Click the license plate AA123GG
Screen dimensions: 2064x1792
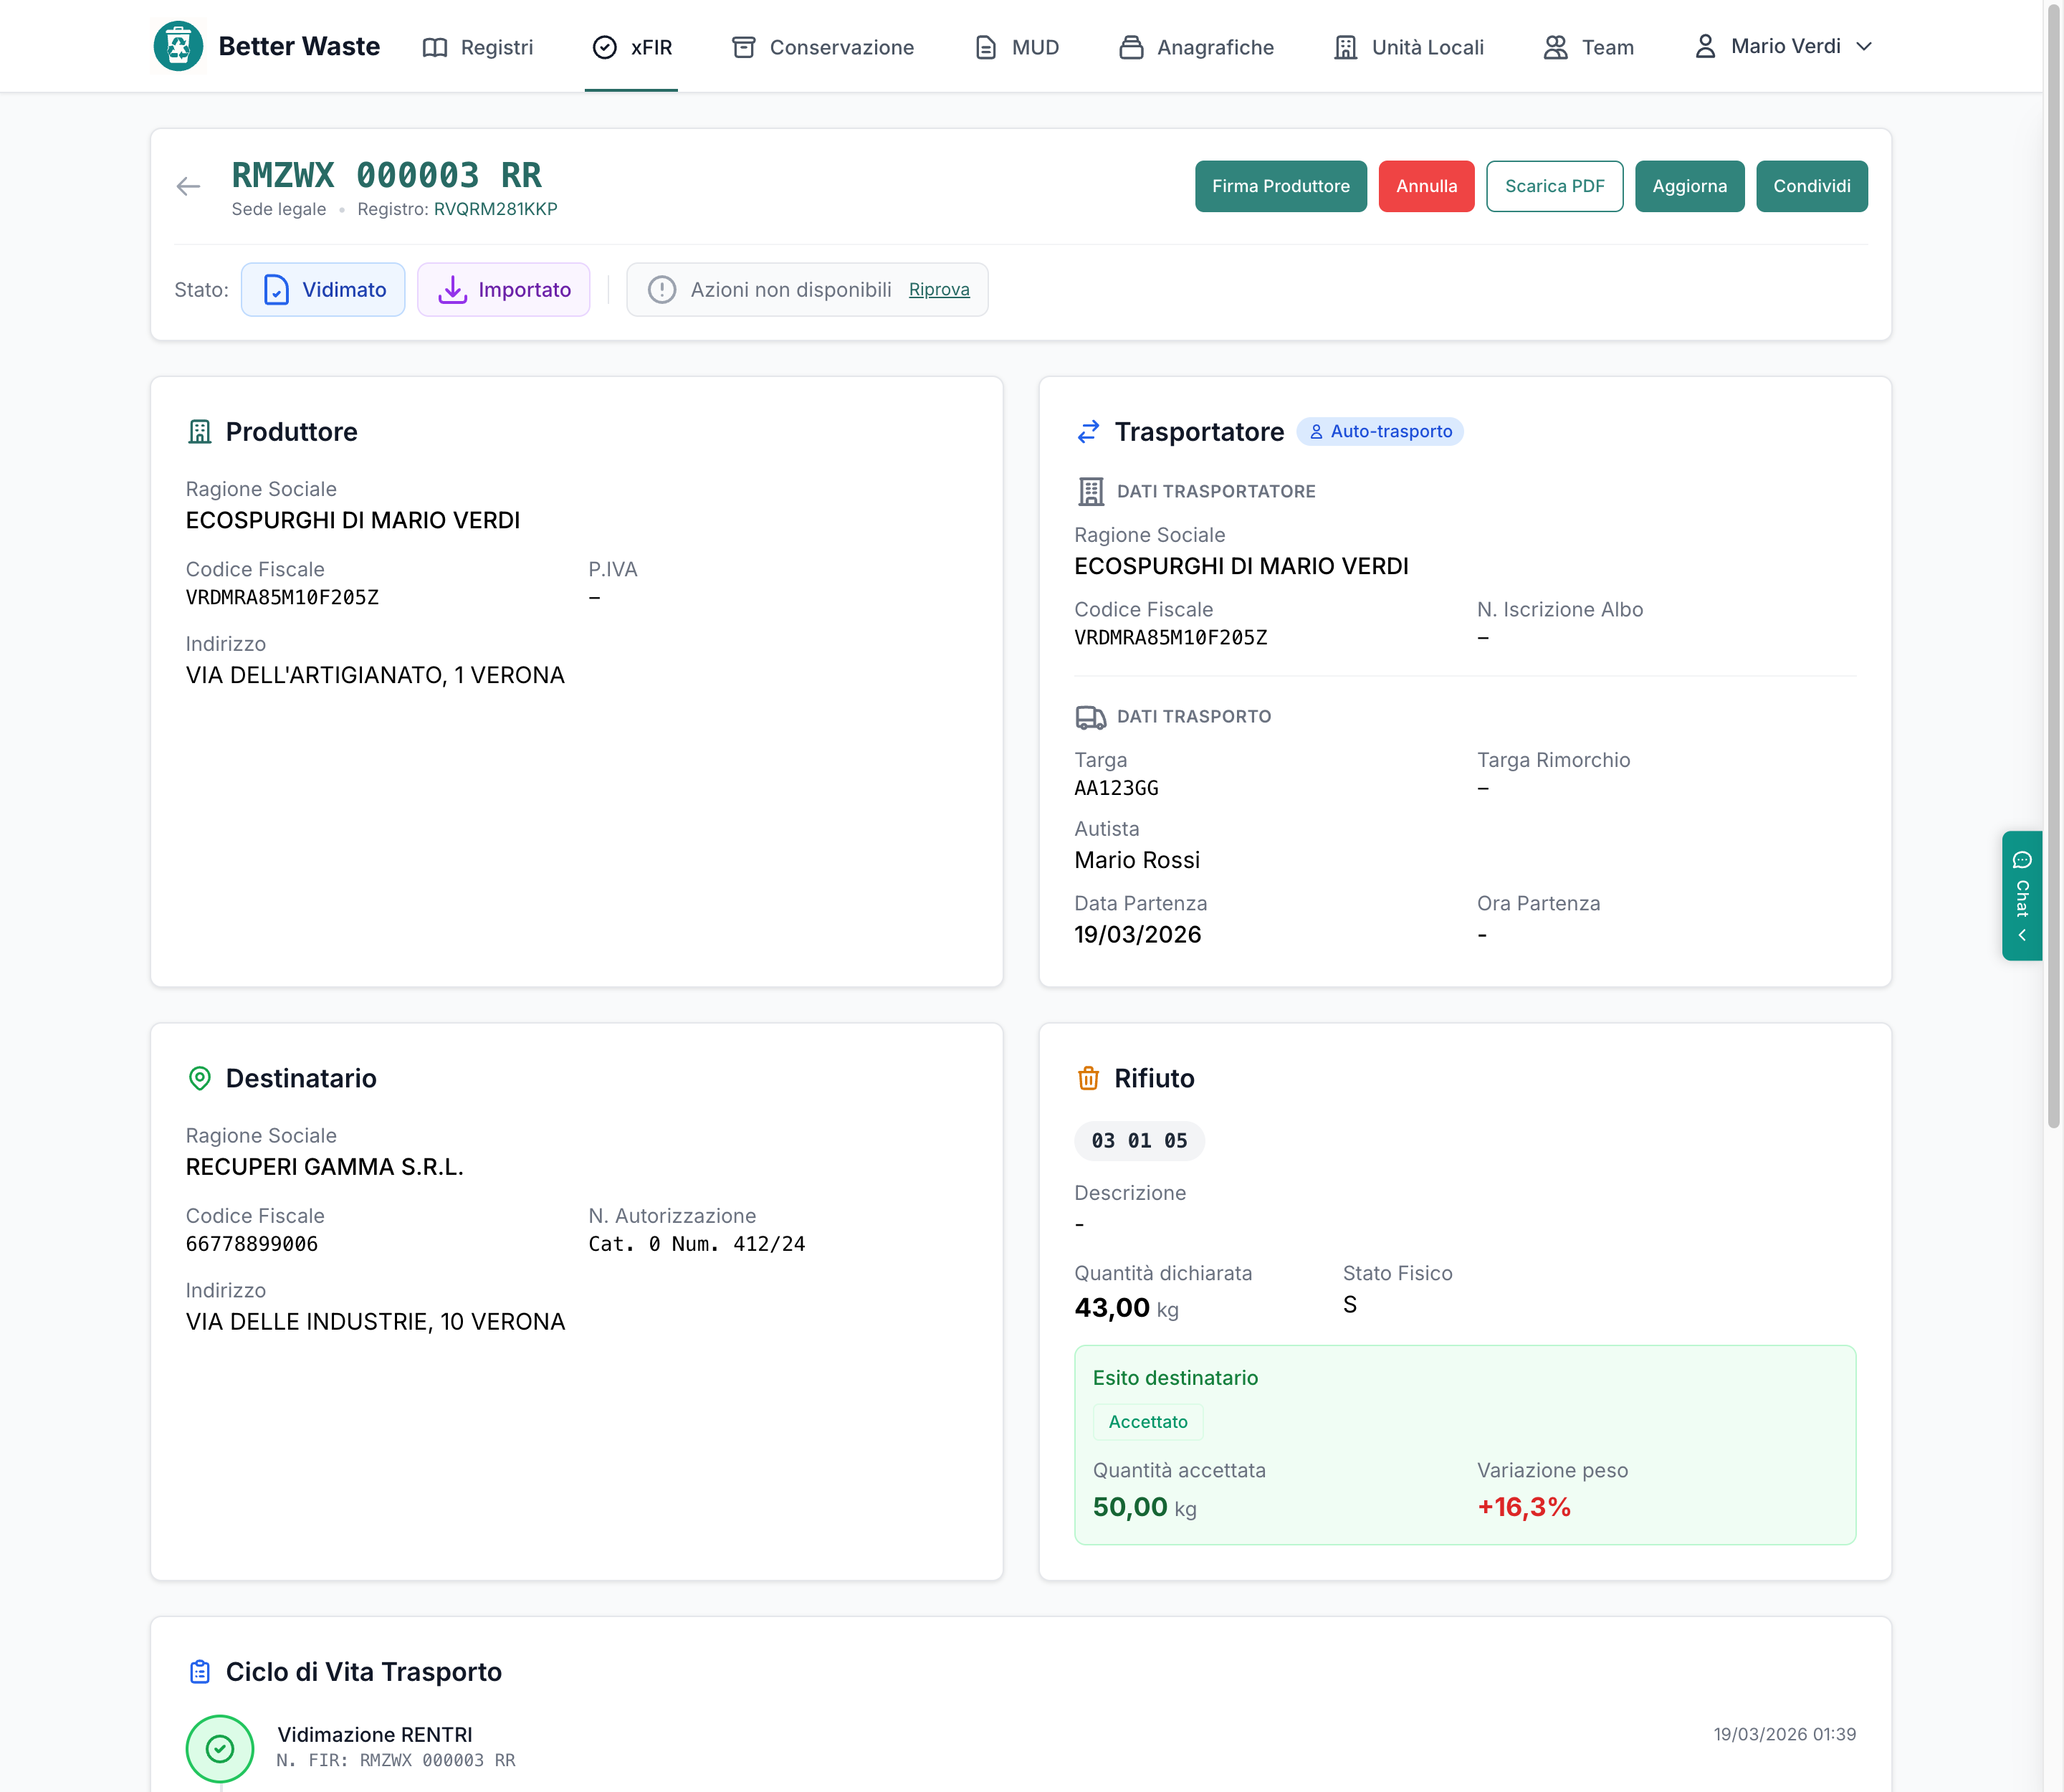coord(1116,788)
